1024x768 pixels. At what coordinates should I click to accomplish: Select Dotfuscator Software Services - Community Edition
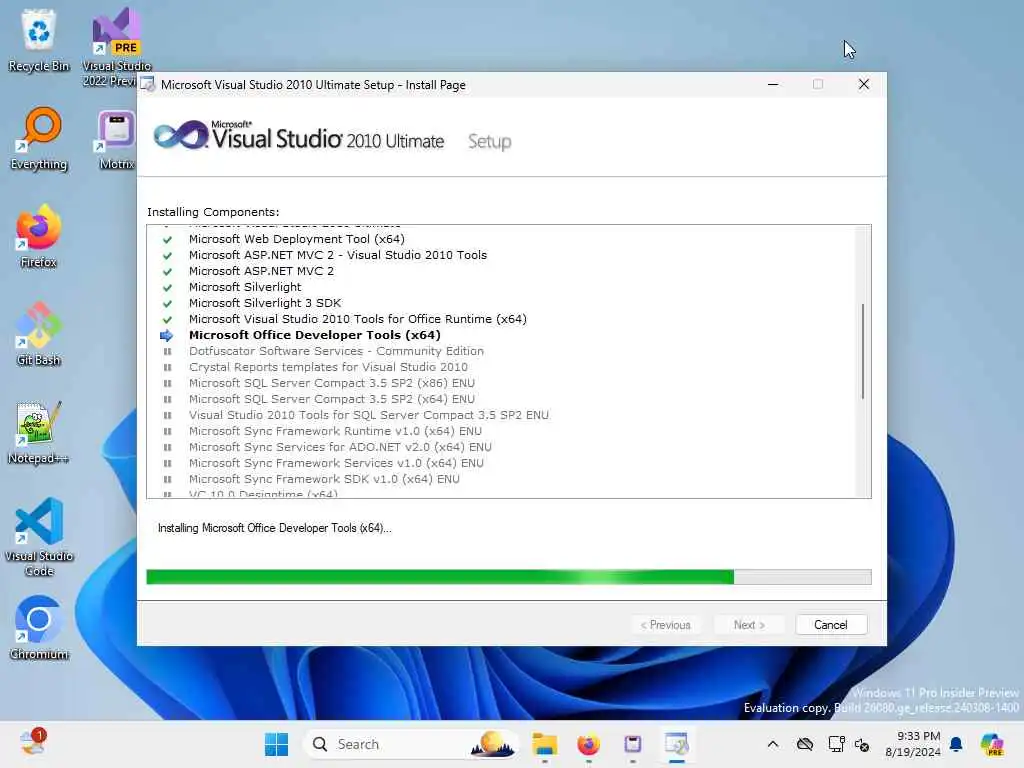pyautogui.click(x=336, y=351)
